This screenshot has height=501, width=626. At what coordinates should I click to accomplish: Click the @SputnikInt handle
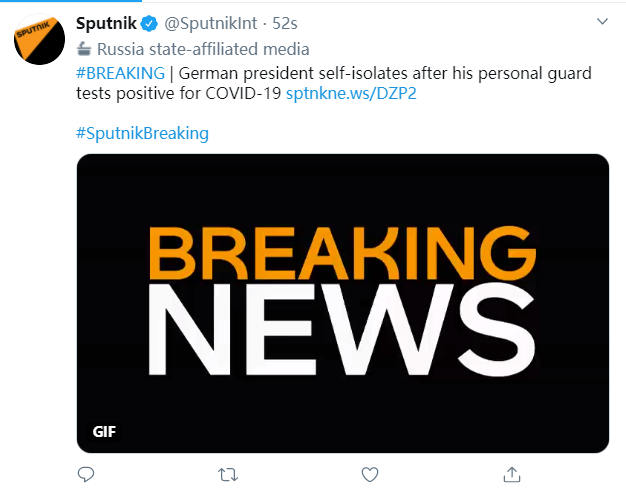point(214,24)
